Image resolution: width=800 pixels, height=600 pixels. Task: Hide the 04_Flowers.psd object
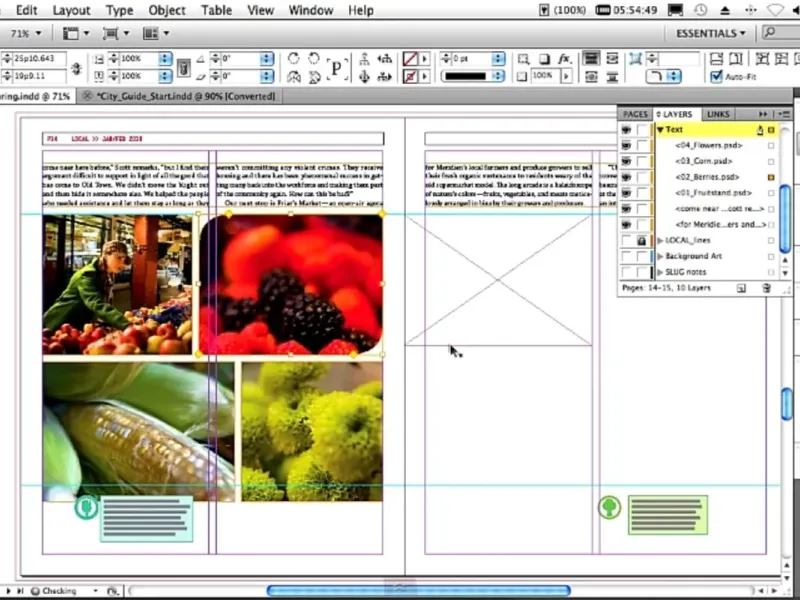626,145
